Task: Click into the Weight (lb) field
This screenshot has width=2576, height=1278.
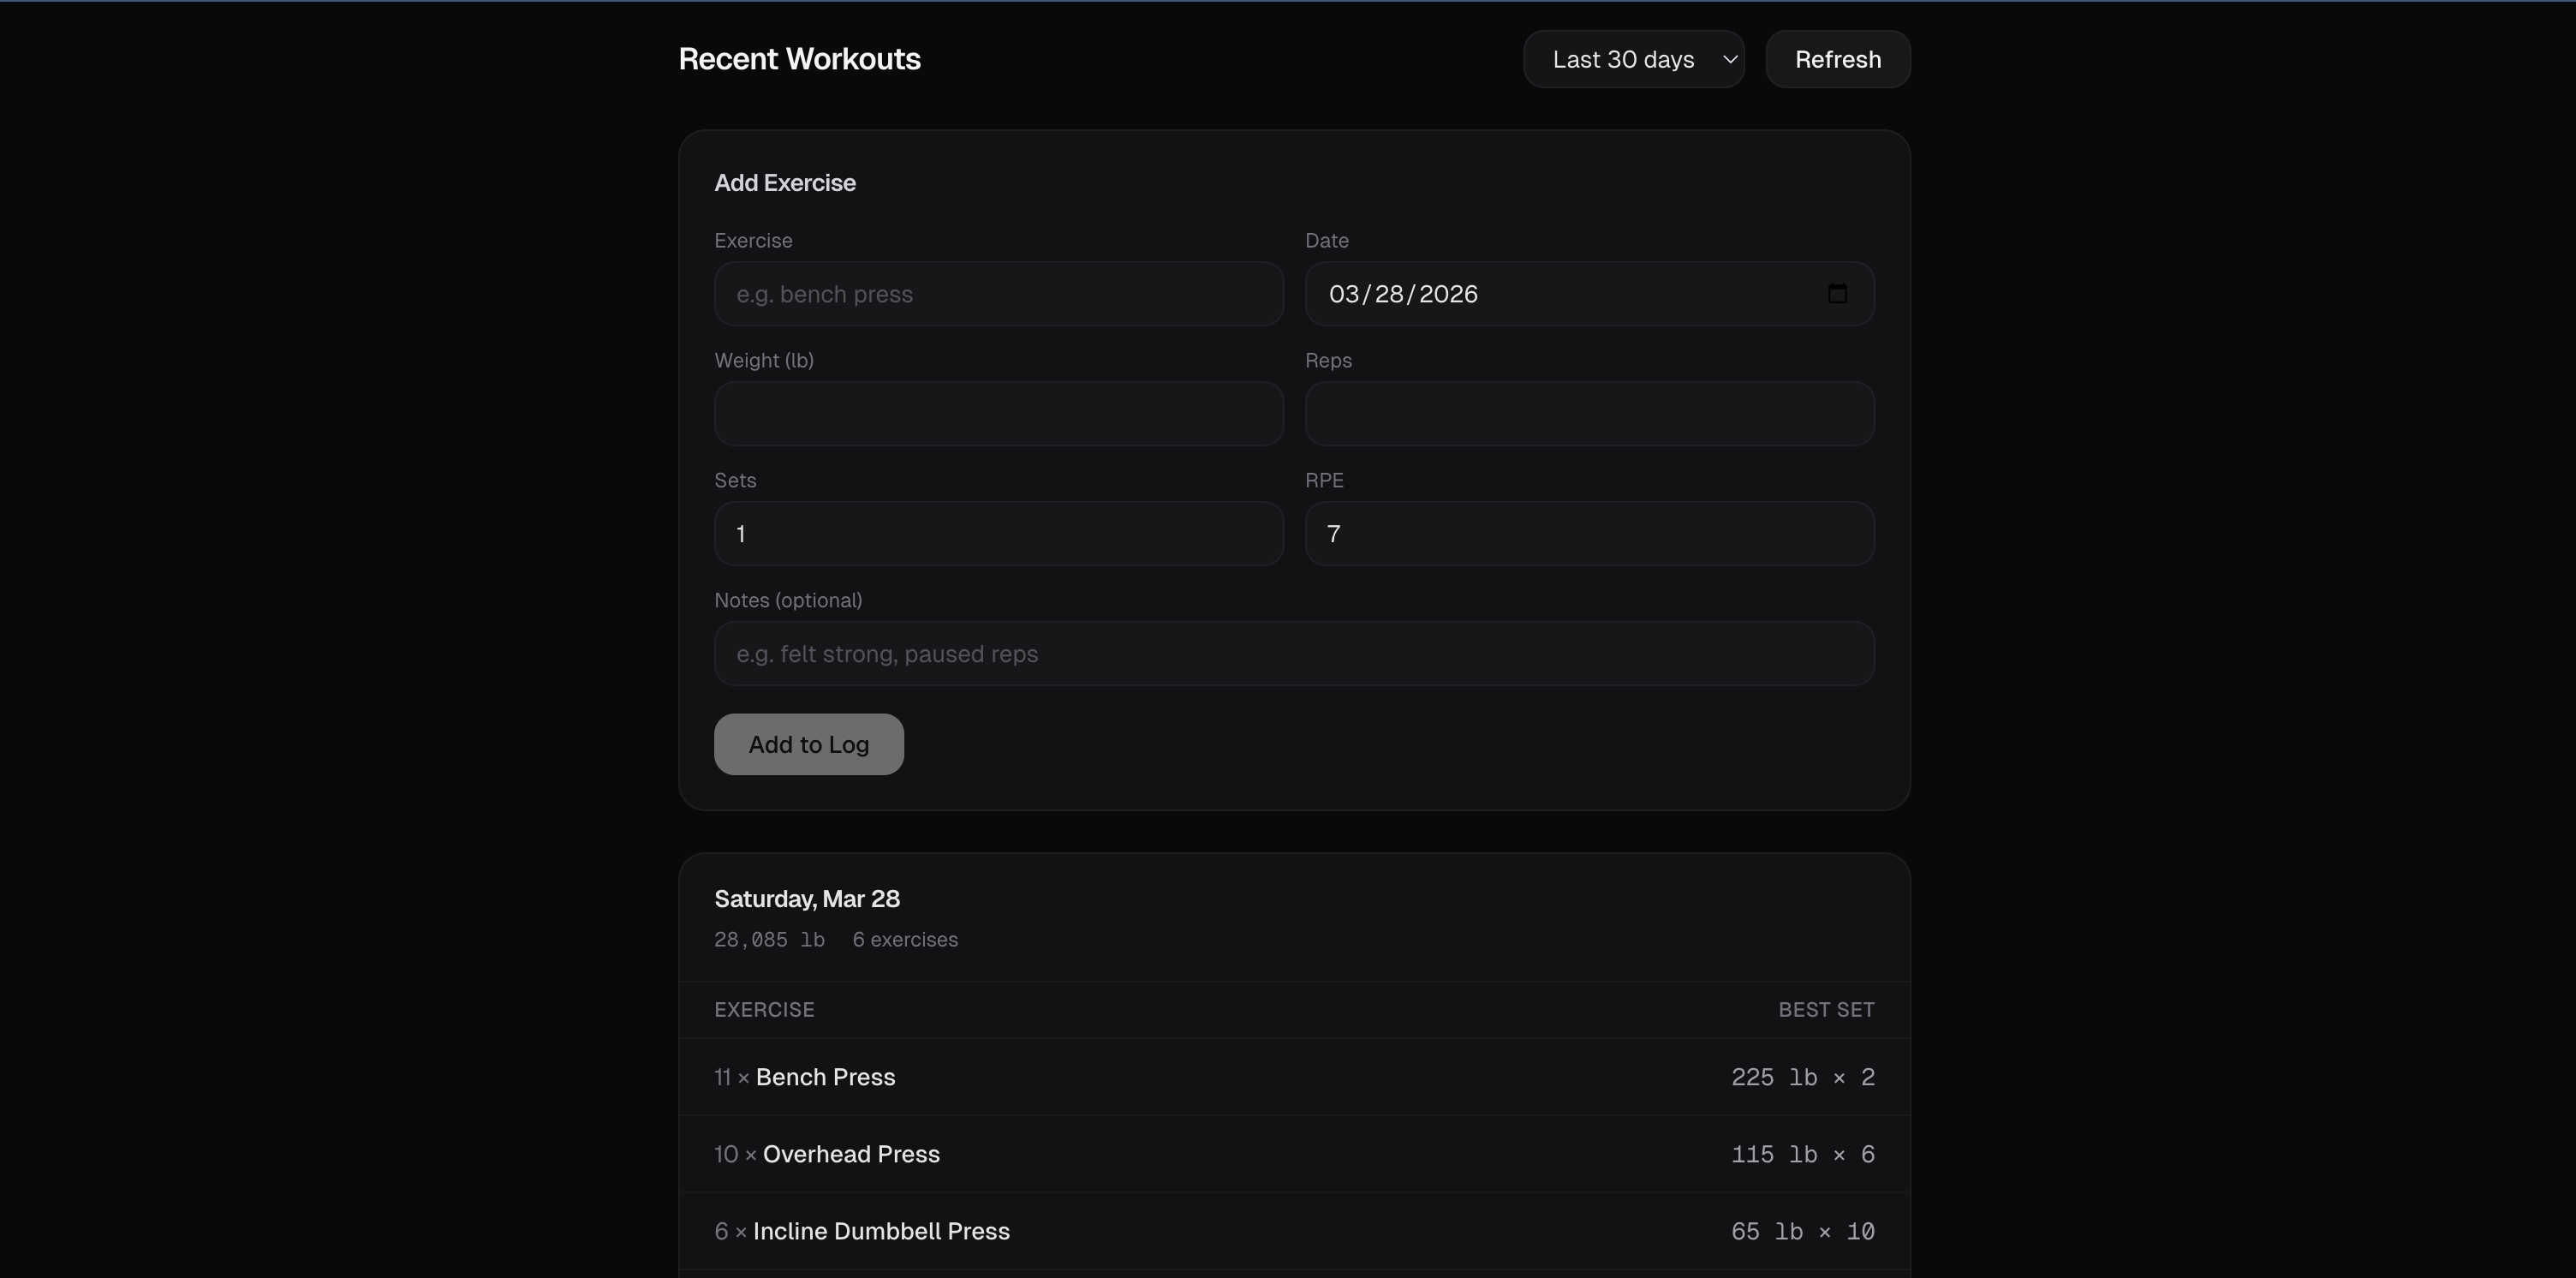Action: point(998,413)
